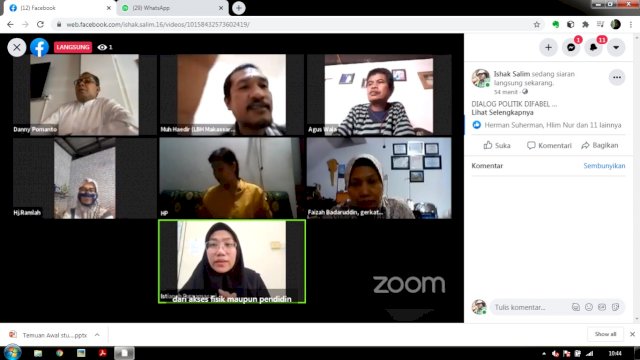Click the address bar URL
This screenshot has height=360, width=640.
pyautogui.click(x=158, y=24)
